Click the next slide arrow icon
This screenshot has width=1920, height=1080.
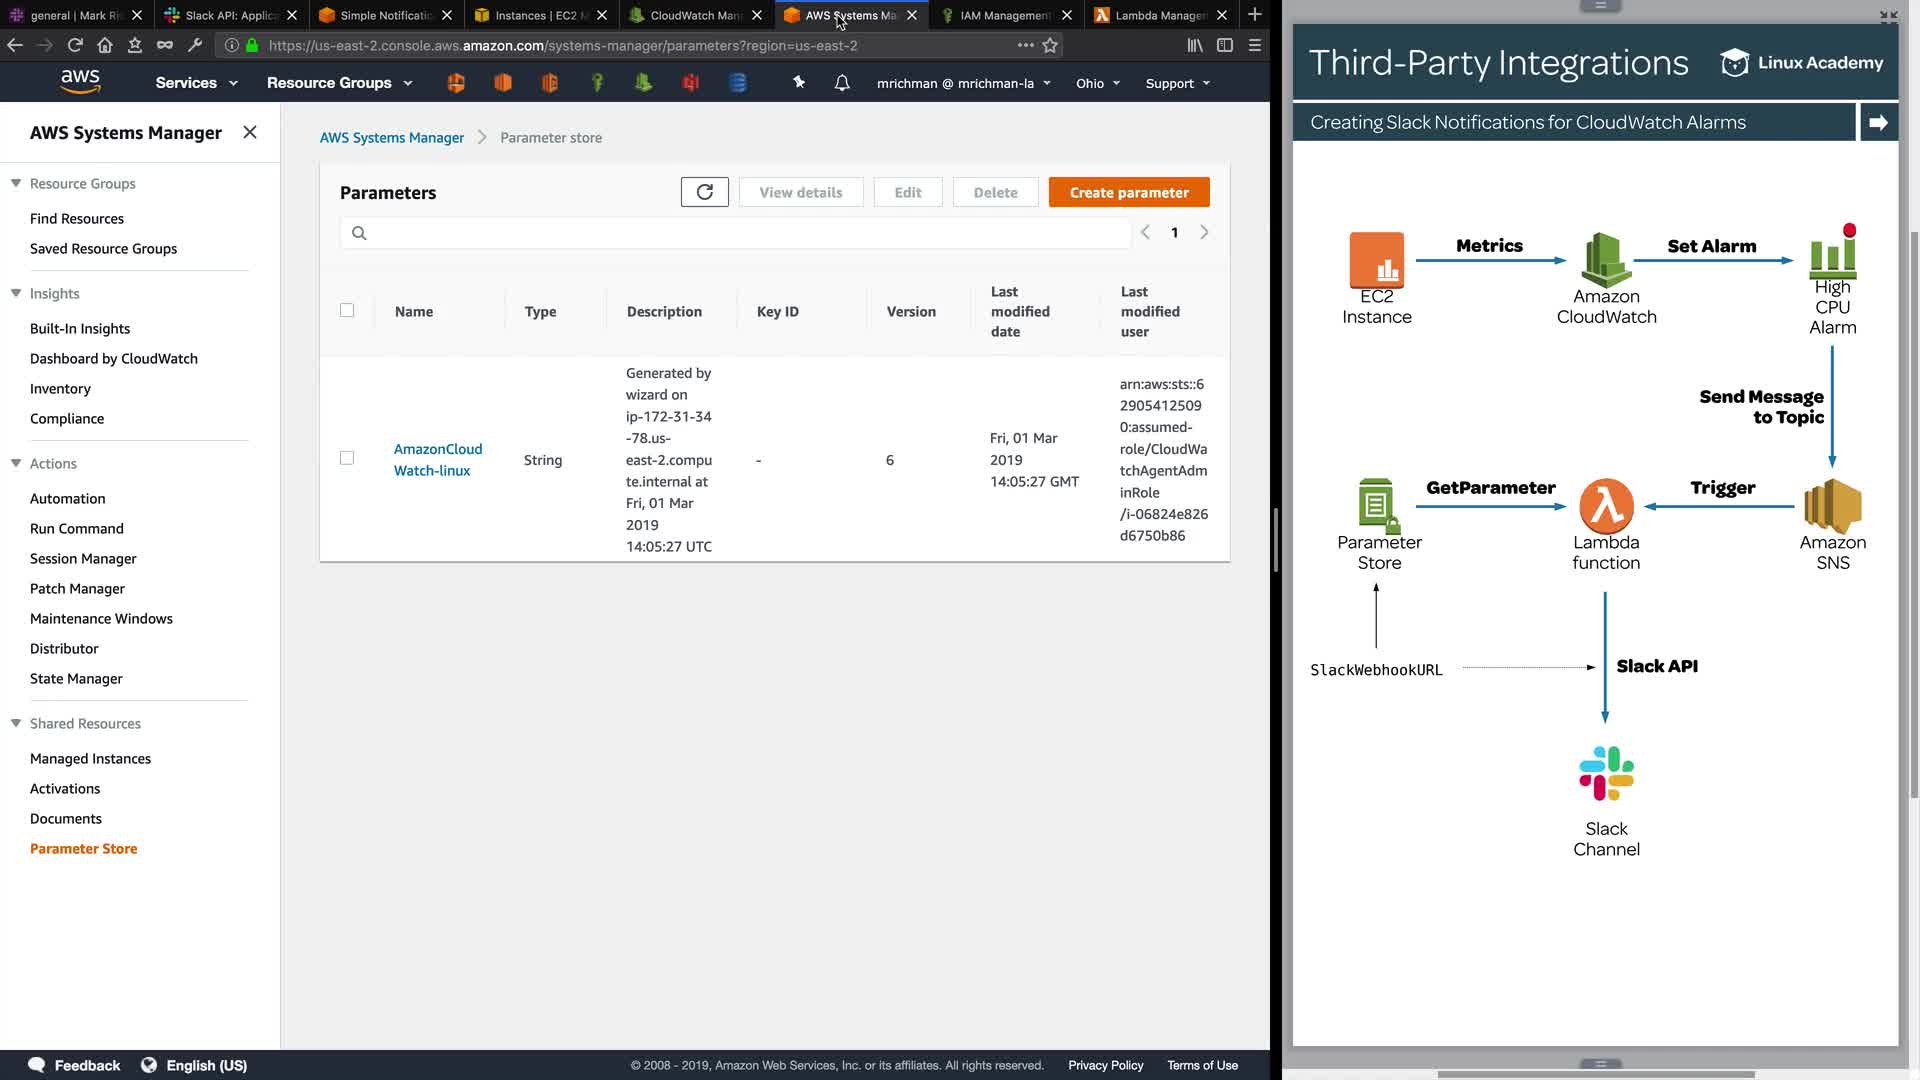1878,122
